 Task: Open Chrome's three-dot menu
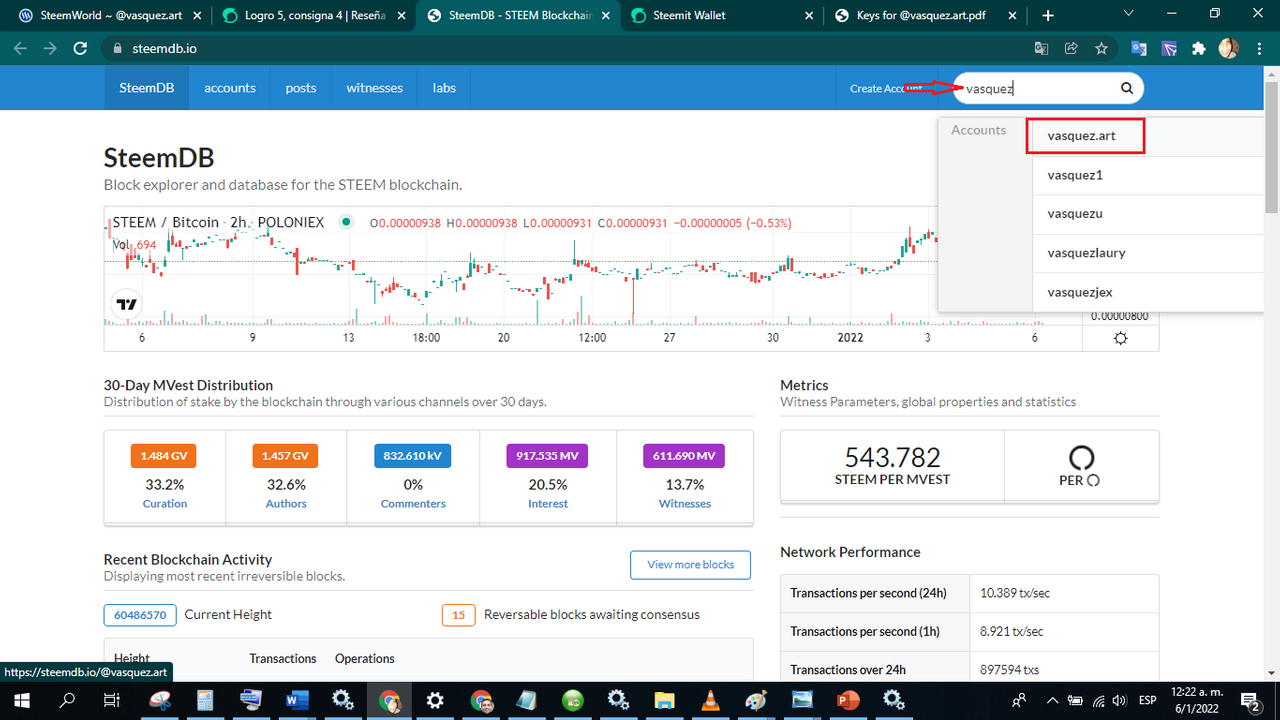coord(1258,48)
